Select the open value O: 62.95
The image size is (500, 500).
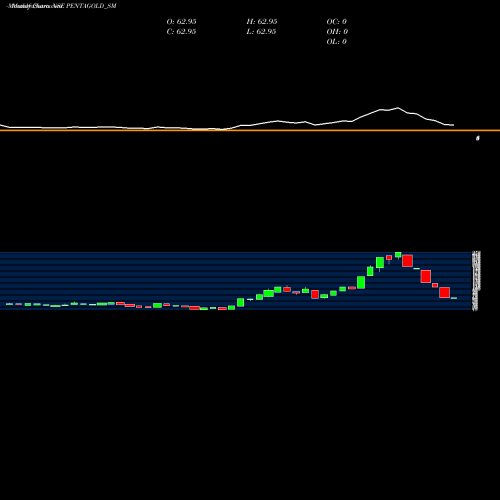click(x=181, y=21)
